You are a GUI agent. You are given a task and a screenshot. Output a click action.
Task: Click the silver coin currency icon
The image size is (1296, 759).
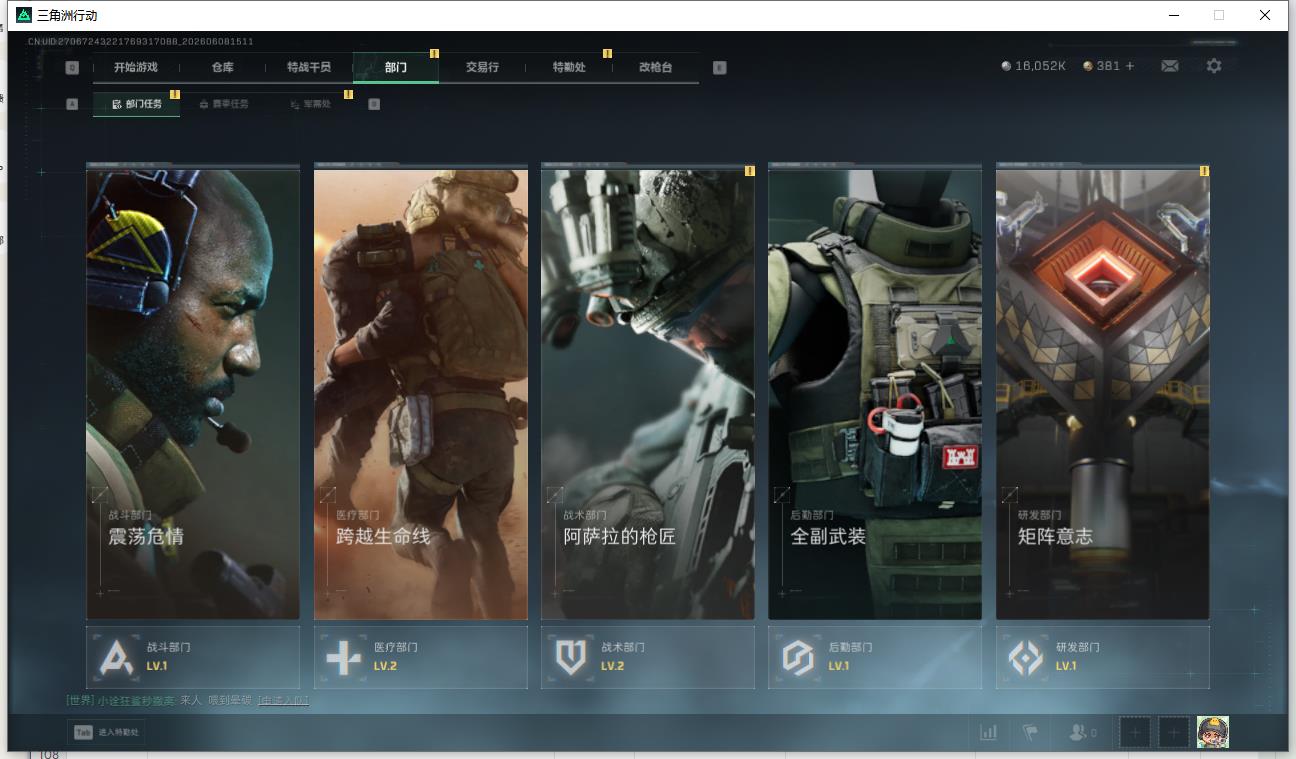click(x=1006, y=66)
